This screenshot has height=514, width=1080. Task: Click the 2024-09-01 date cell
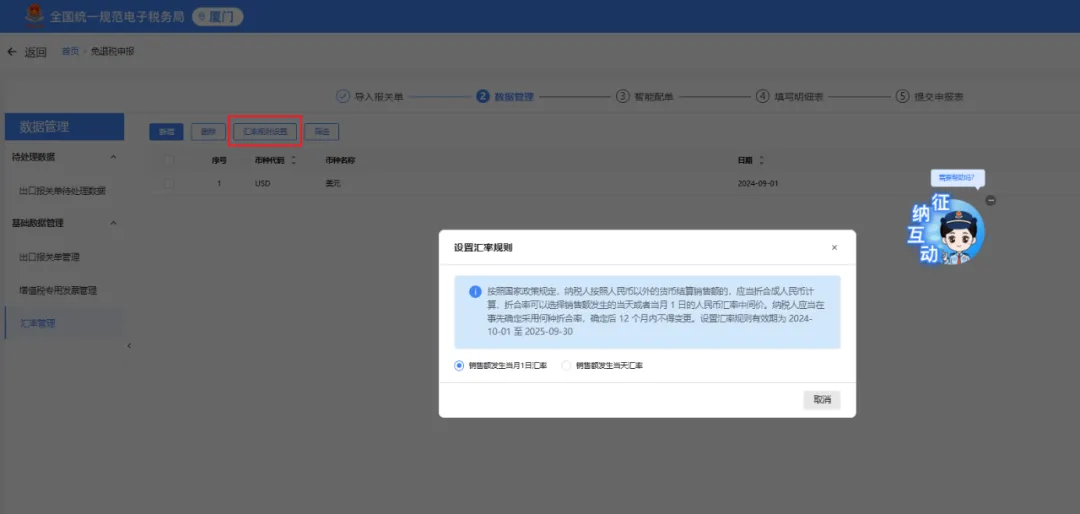click(x=757, y=184)
